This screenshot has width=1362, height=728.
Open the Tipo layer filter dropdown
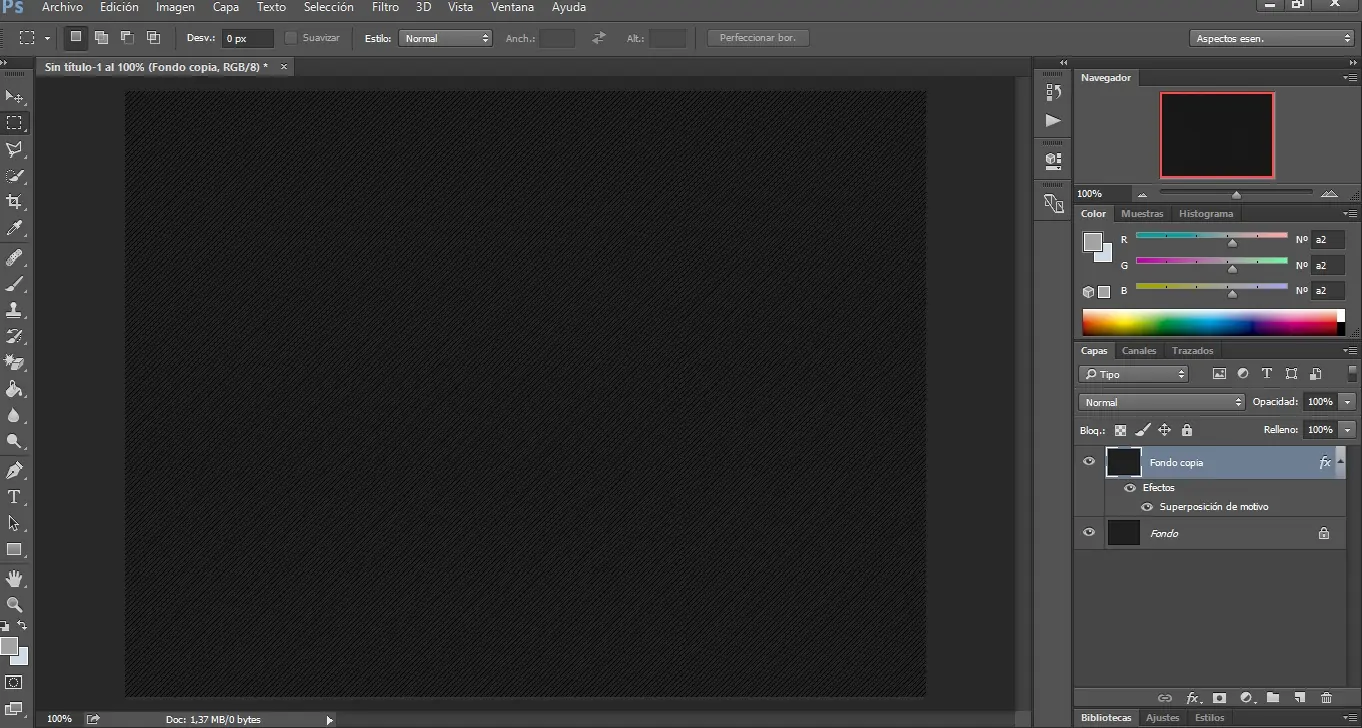[x=1133, y=374]
